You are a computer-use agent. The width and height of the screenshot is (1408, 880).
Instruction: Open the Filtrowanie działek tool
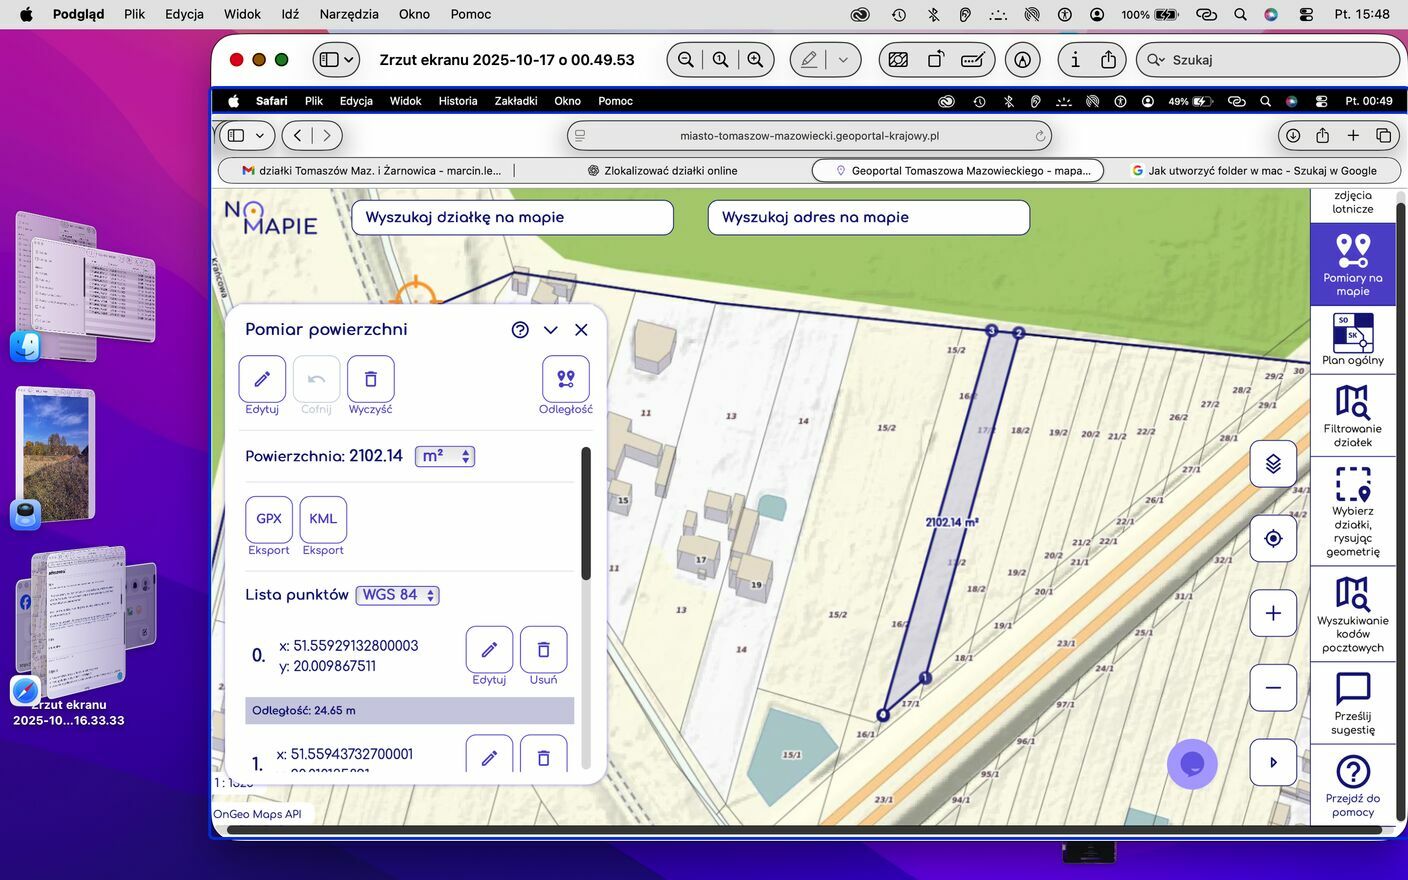click(x=1352, y=416)
